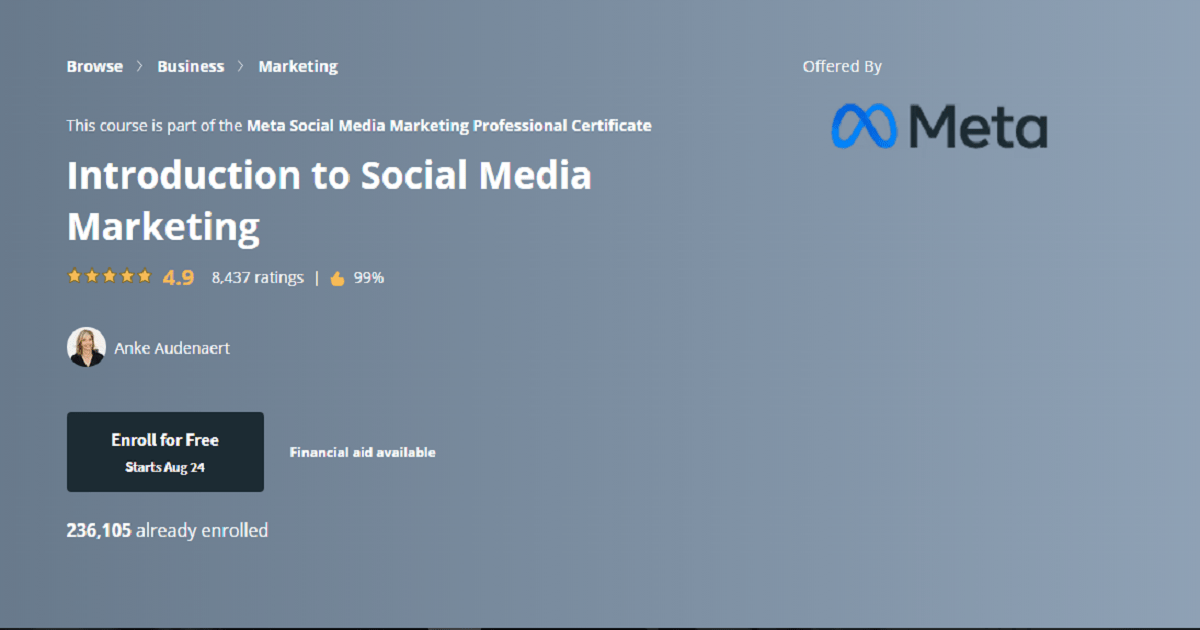Click Enroll for Free button
The width and height of the screenshot is (1200, 630).
coord(165,452)
